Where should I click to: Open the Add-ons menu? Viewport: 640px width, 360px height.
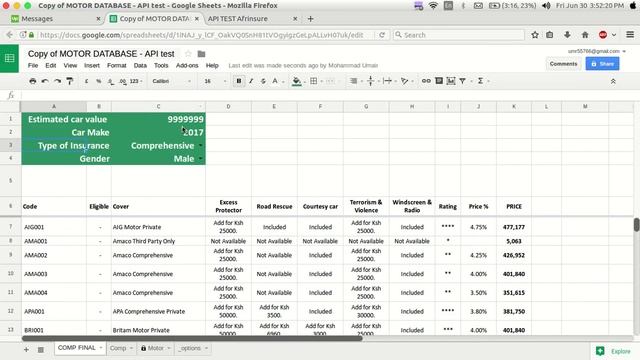click(187, 65)
